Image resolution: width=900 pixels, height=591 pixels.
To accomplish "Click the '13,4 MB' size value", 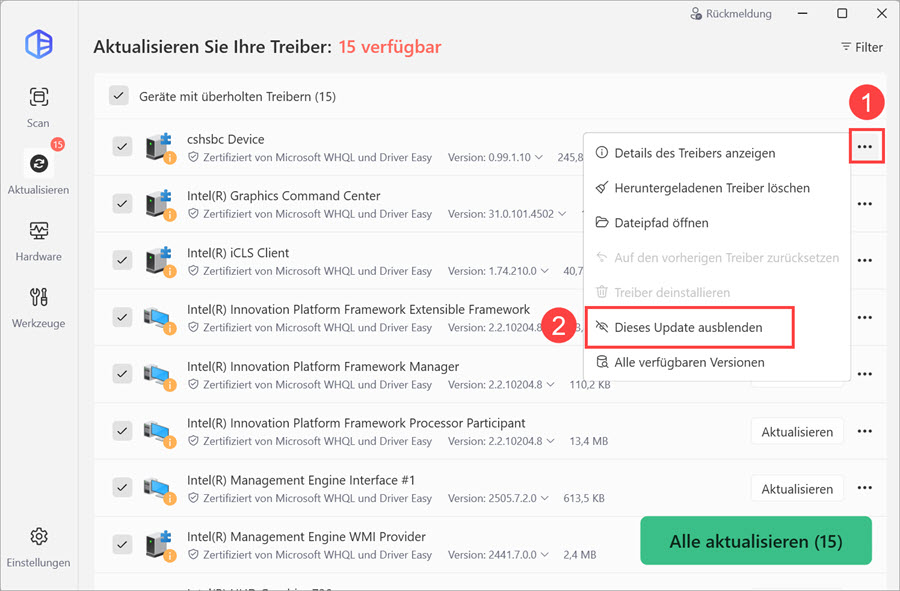I will [x=588, y=441].
